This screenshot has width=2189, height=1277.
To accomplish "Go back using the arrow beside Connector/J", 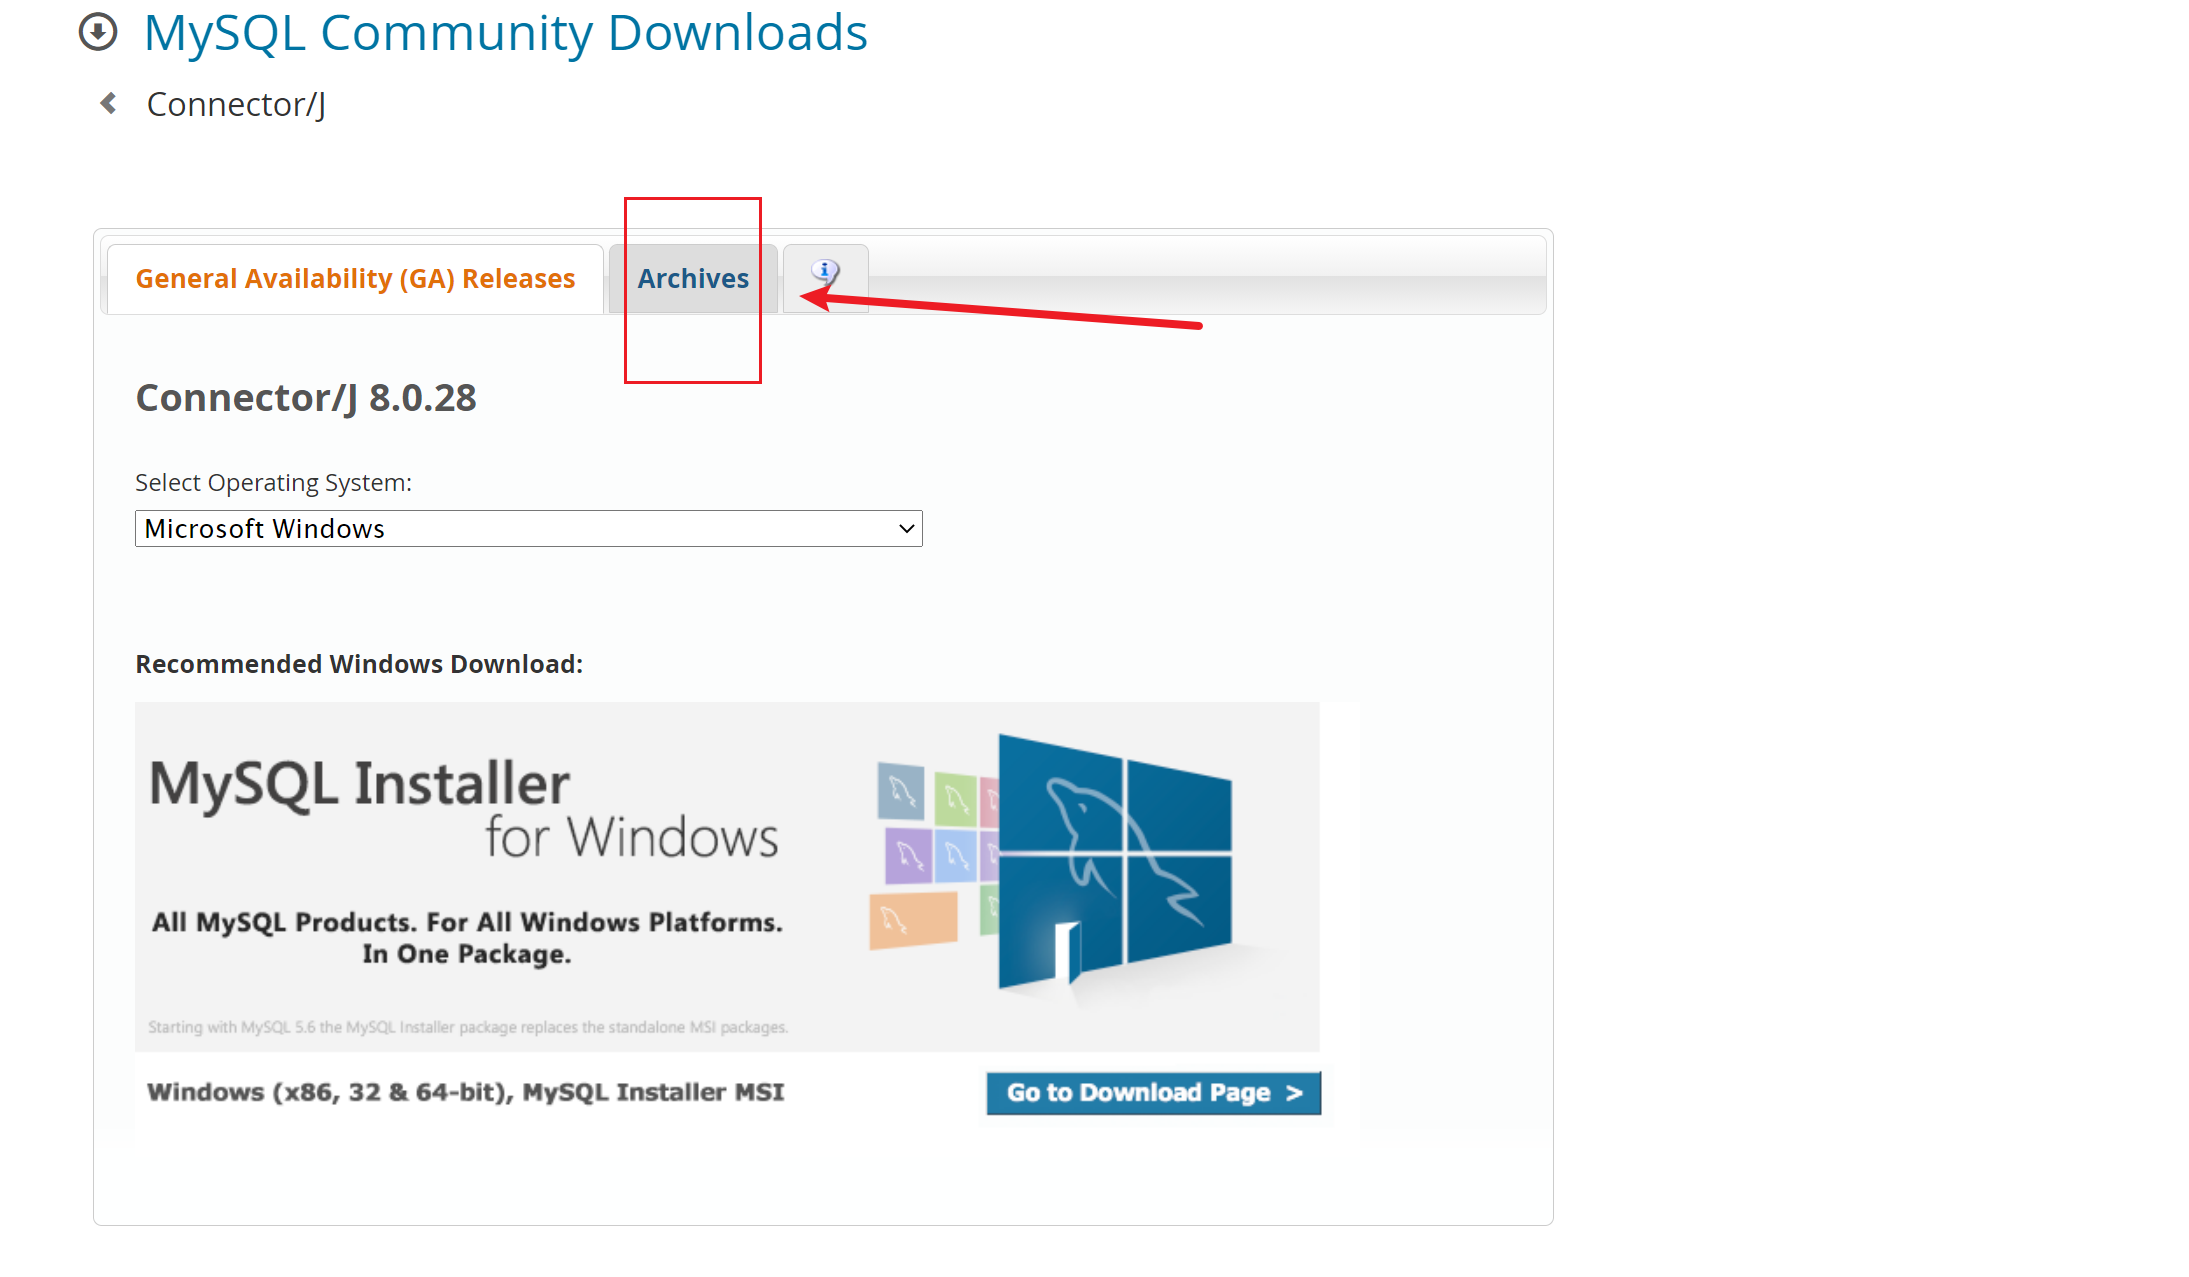I will tap(109, 103).
